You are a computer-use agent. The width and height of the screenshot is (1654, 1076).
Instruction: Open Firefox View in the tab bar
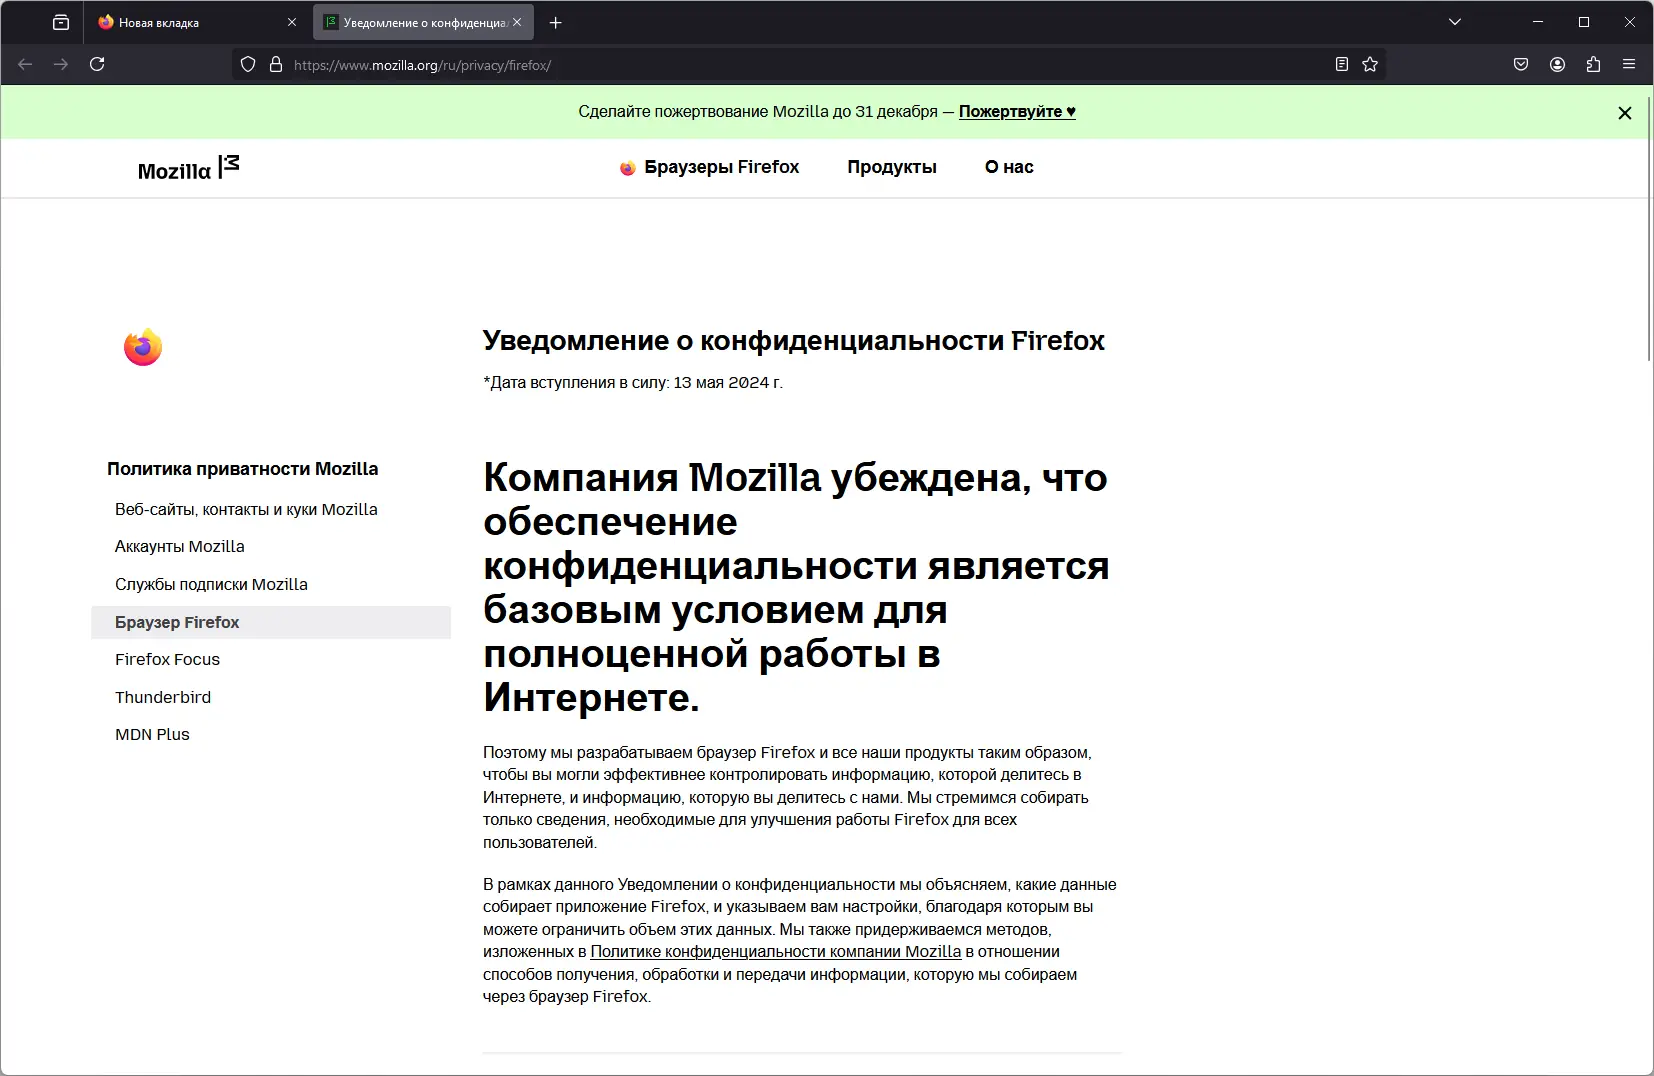coord(60,21)
